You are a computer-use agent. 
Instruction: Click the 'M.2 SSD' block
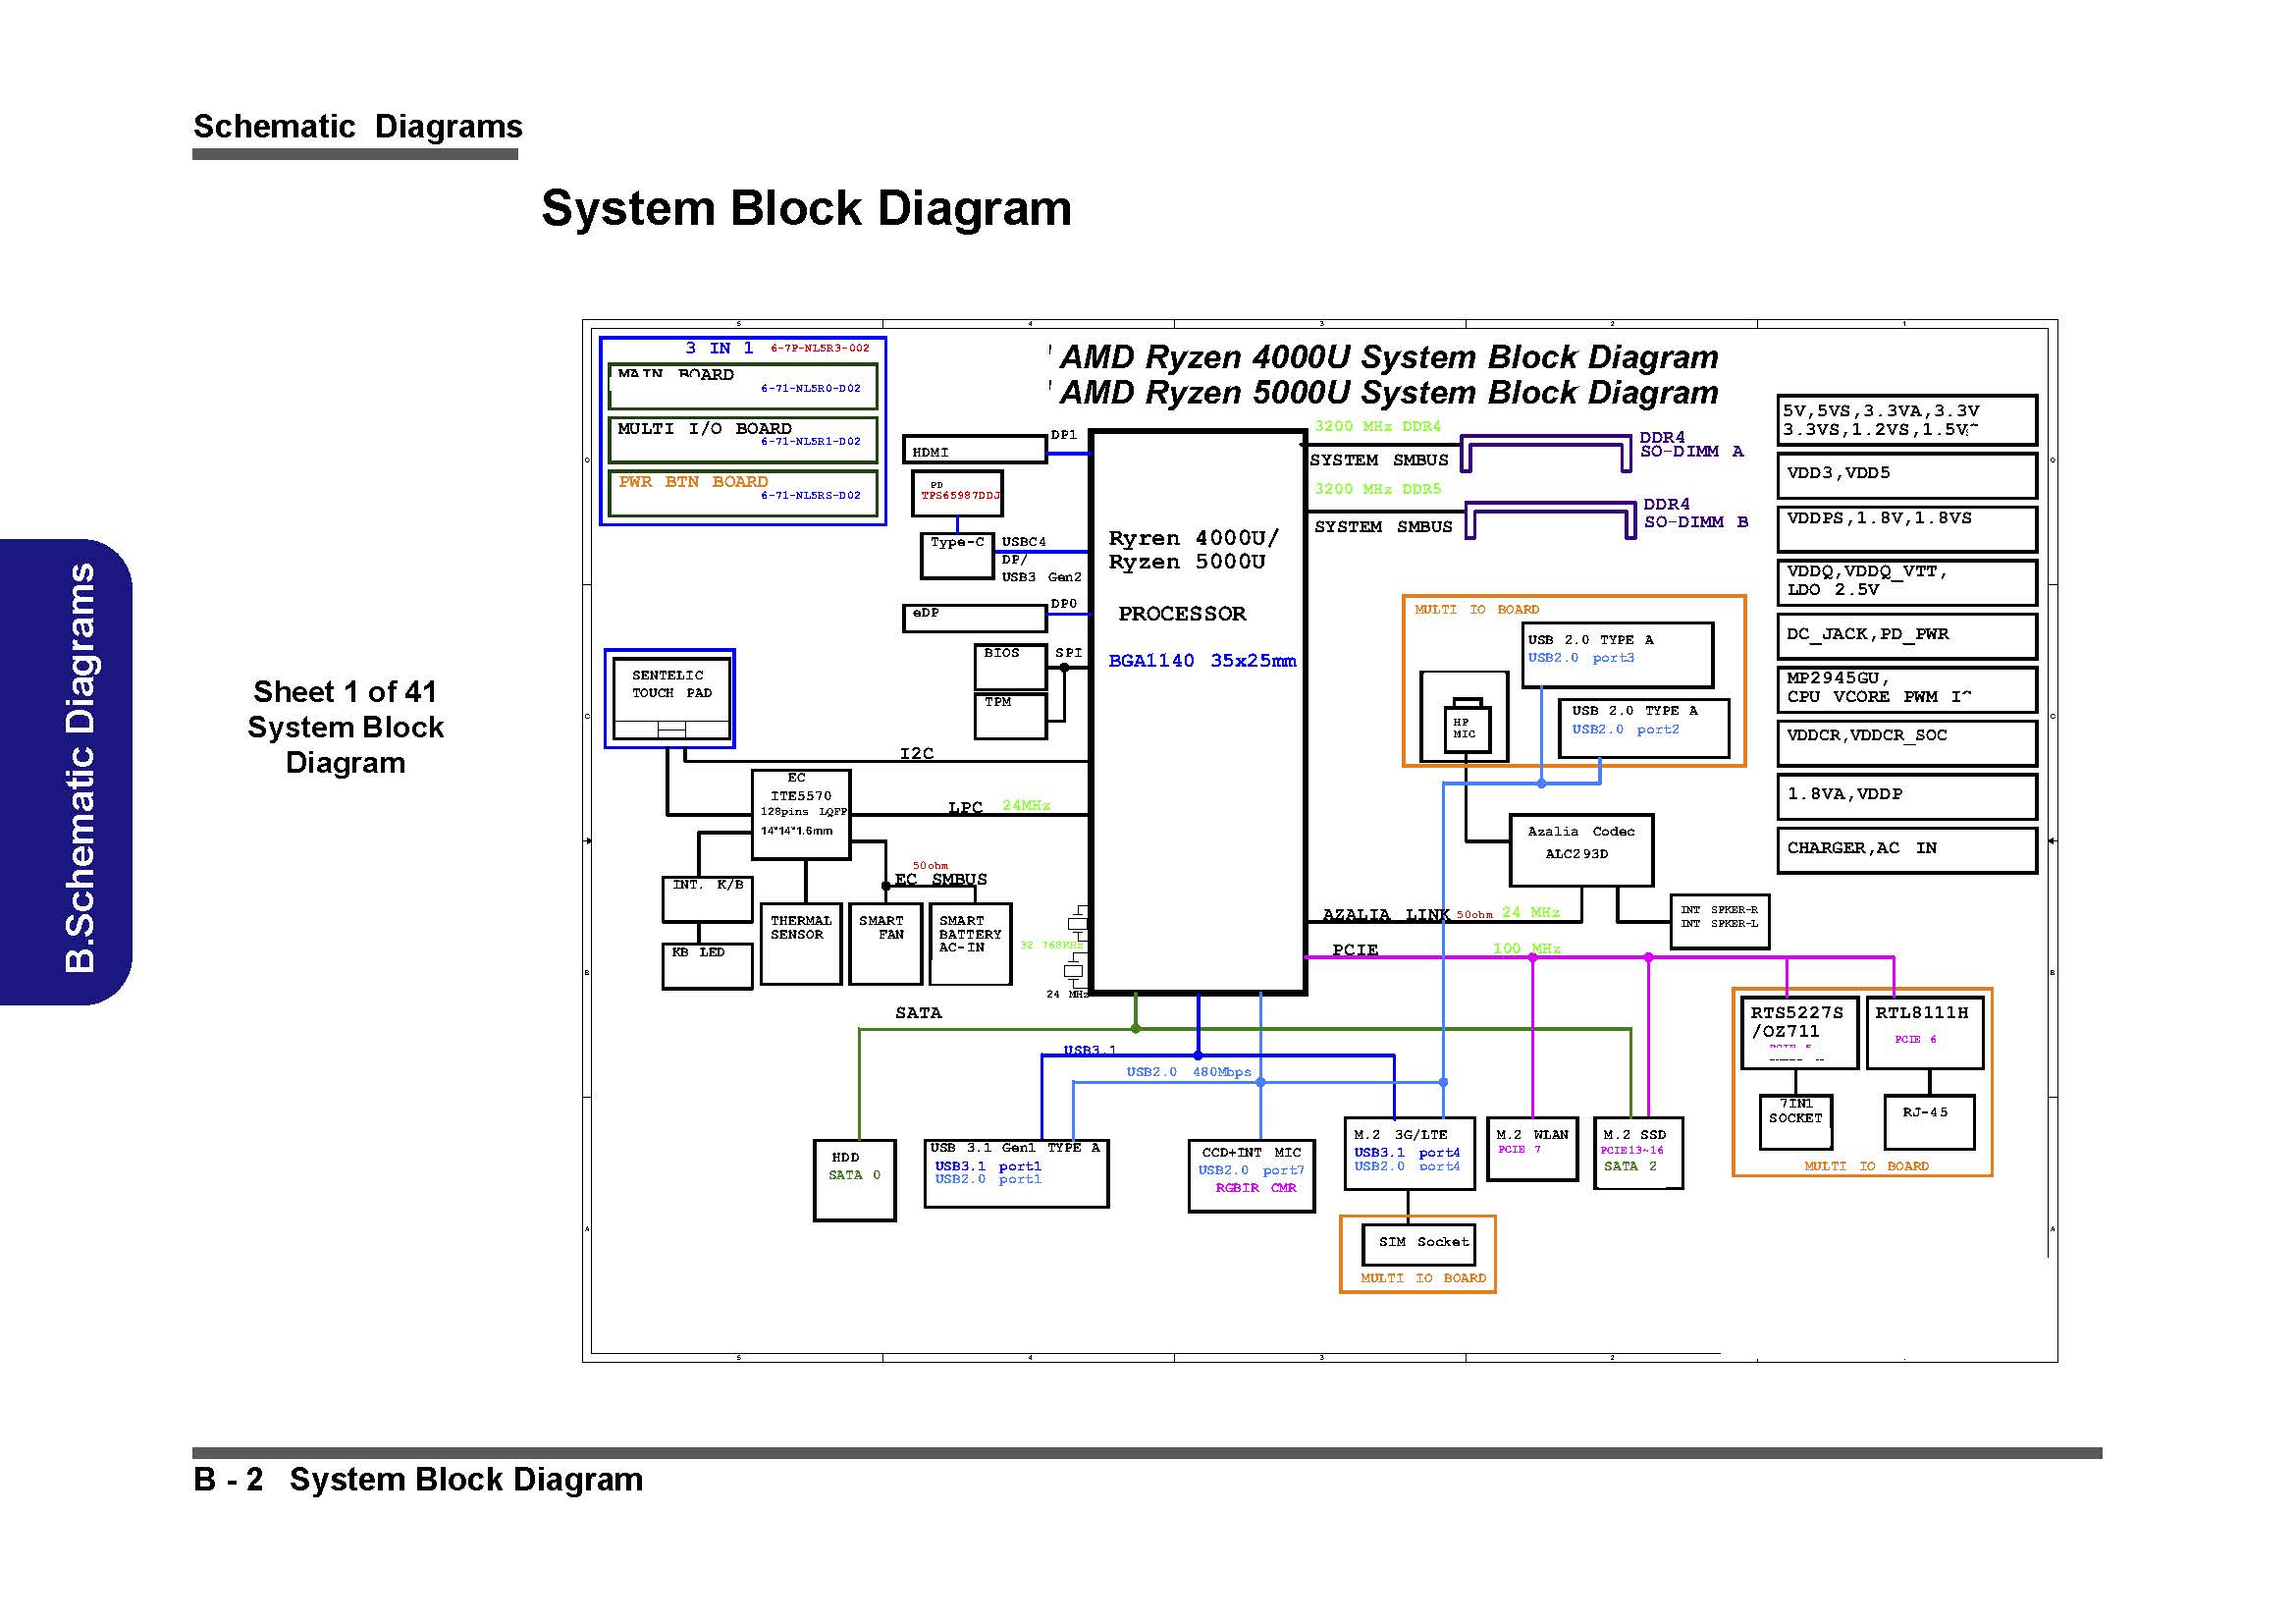pos(1638,1153)
